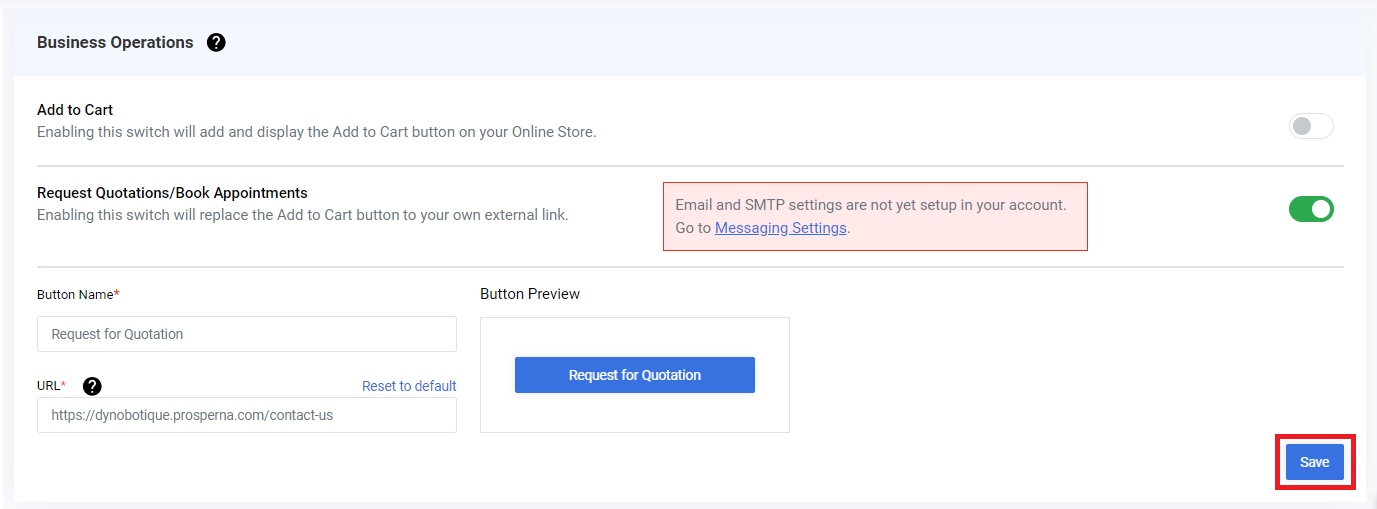
Task: Click the help icon next to URL label
Action: [x=92, y=386]
